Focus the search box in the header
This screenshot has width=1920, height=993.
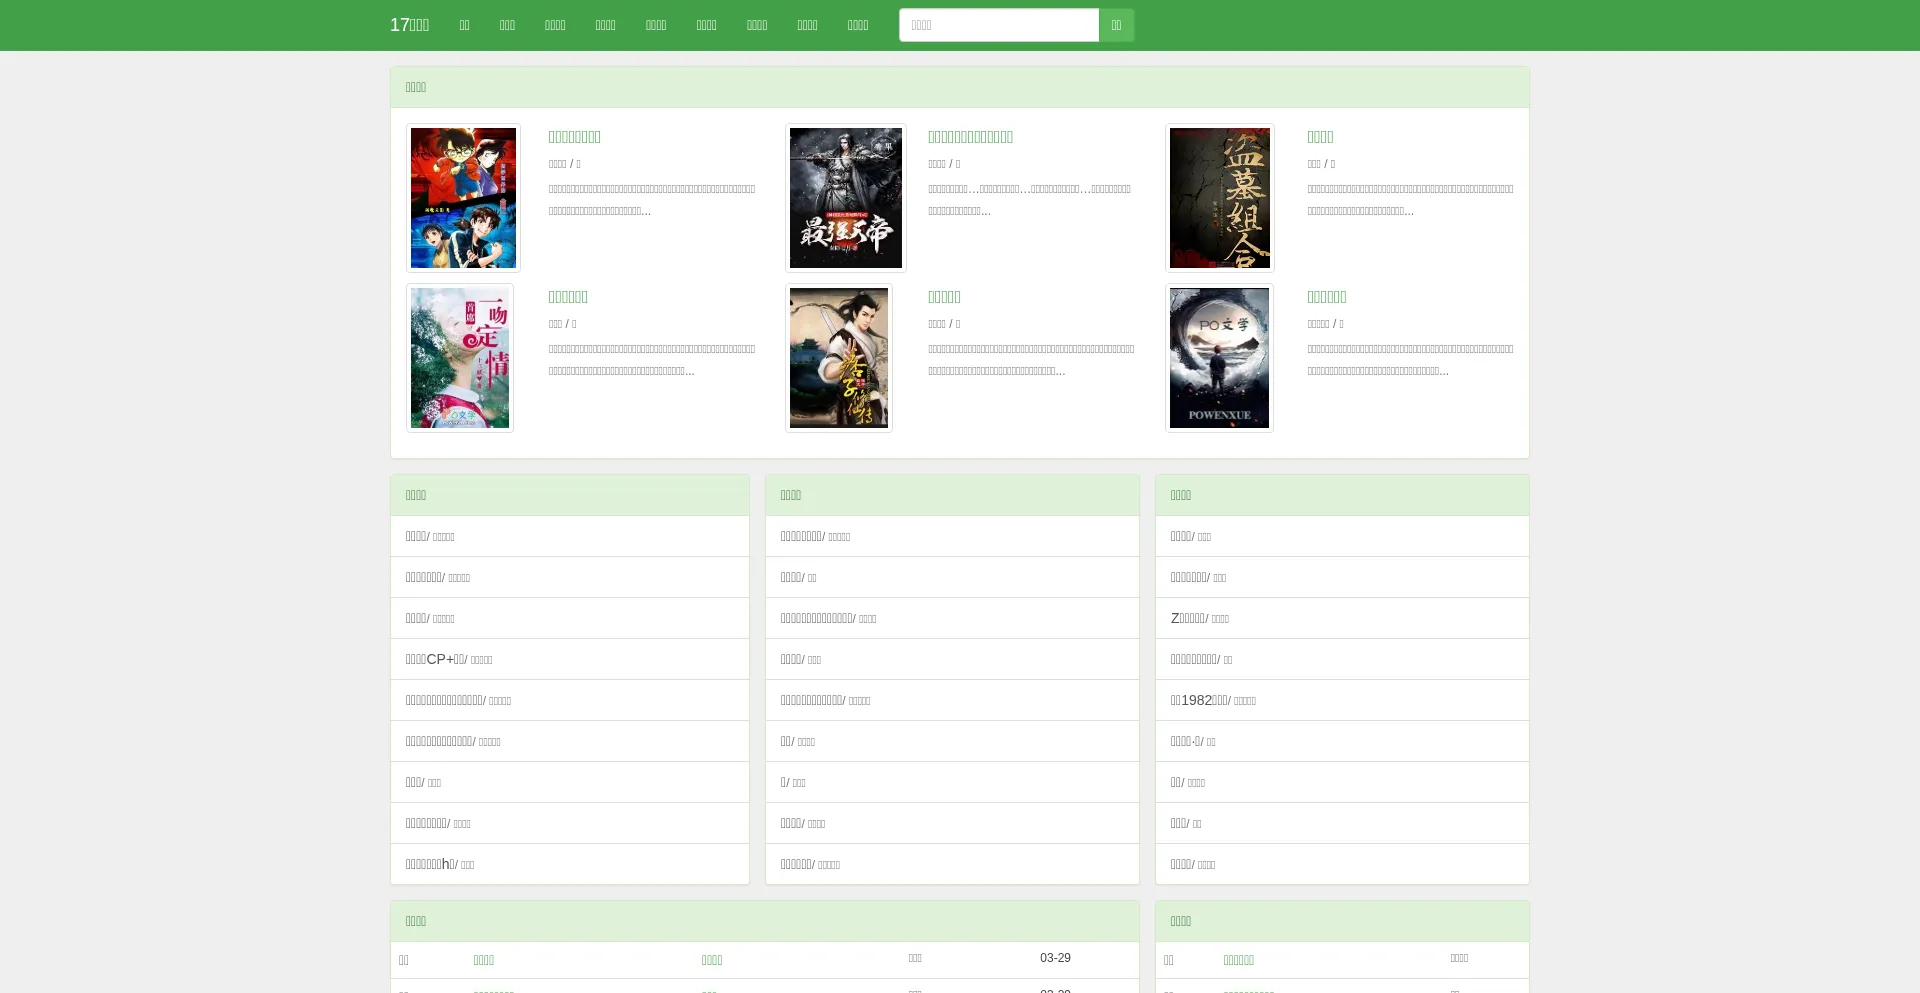(x=998, y=25)
